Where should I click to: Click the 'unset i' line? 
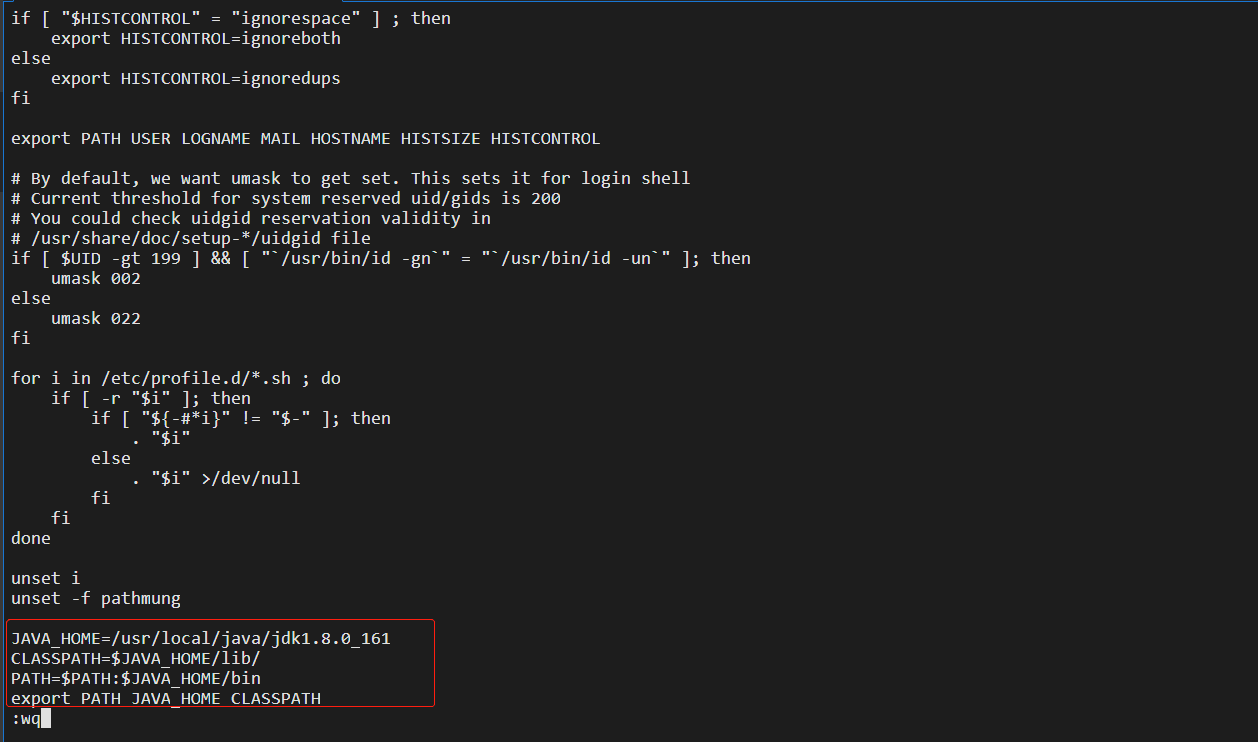46,578
